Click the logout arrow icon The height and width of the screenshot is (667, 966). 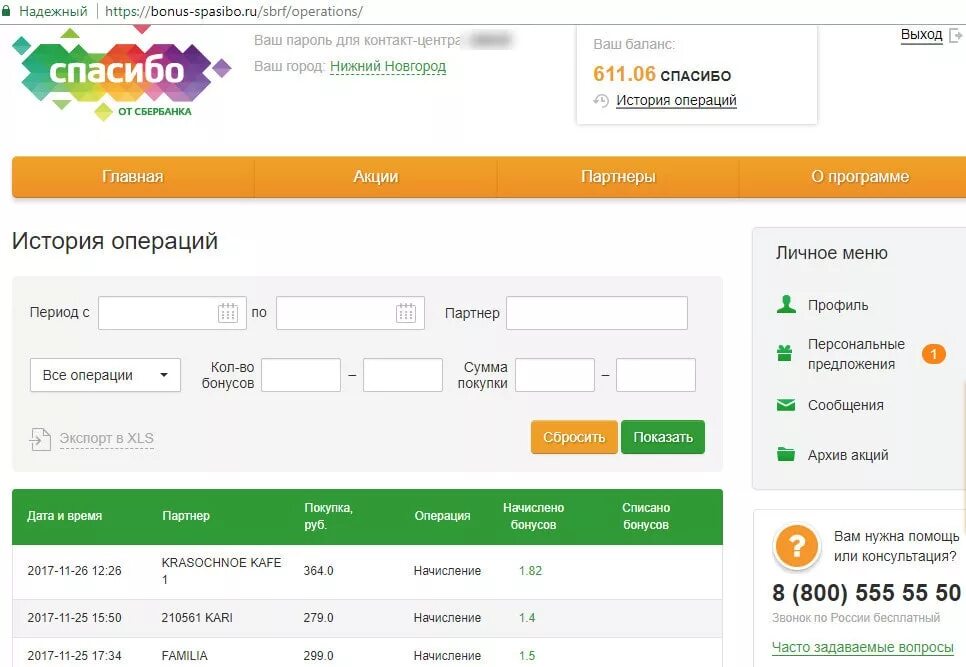click(956, 35)
